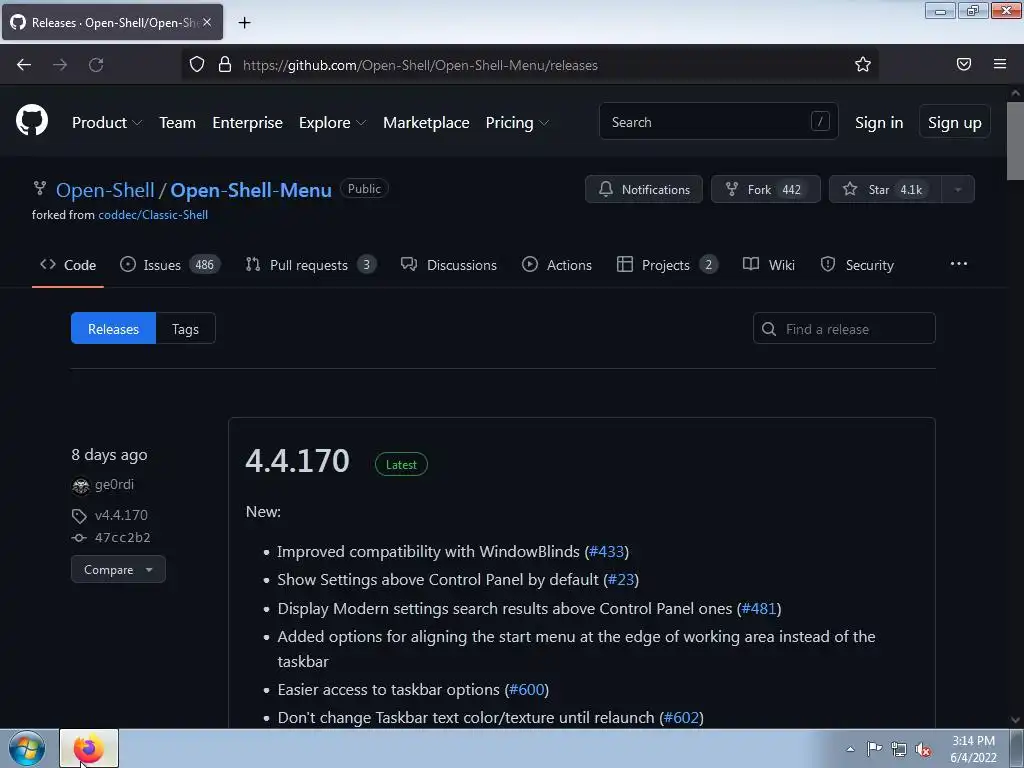Open the Open-Shell owner link
1024x768 pixels.
point(105,190)
